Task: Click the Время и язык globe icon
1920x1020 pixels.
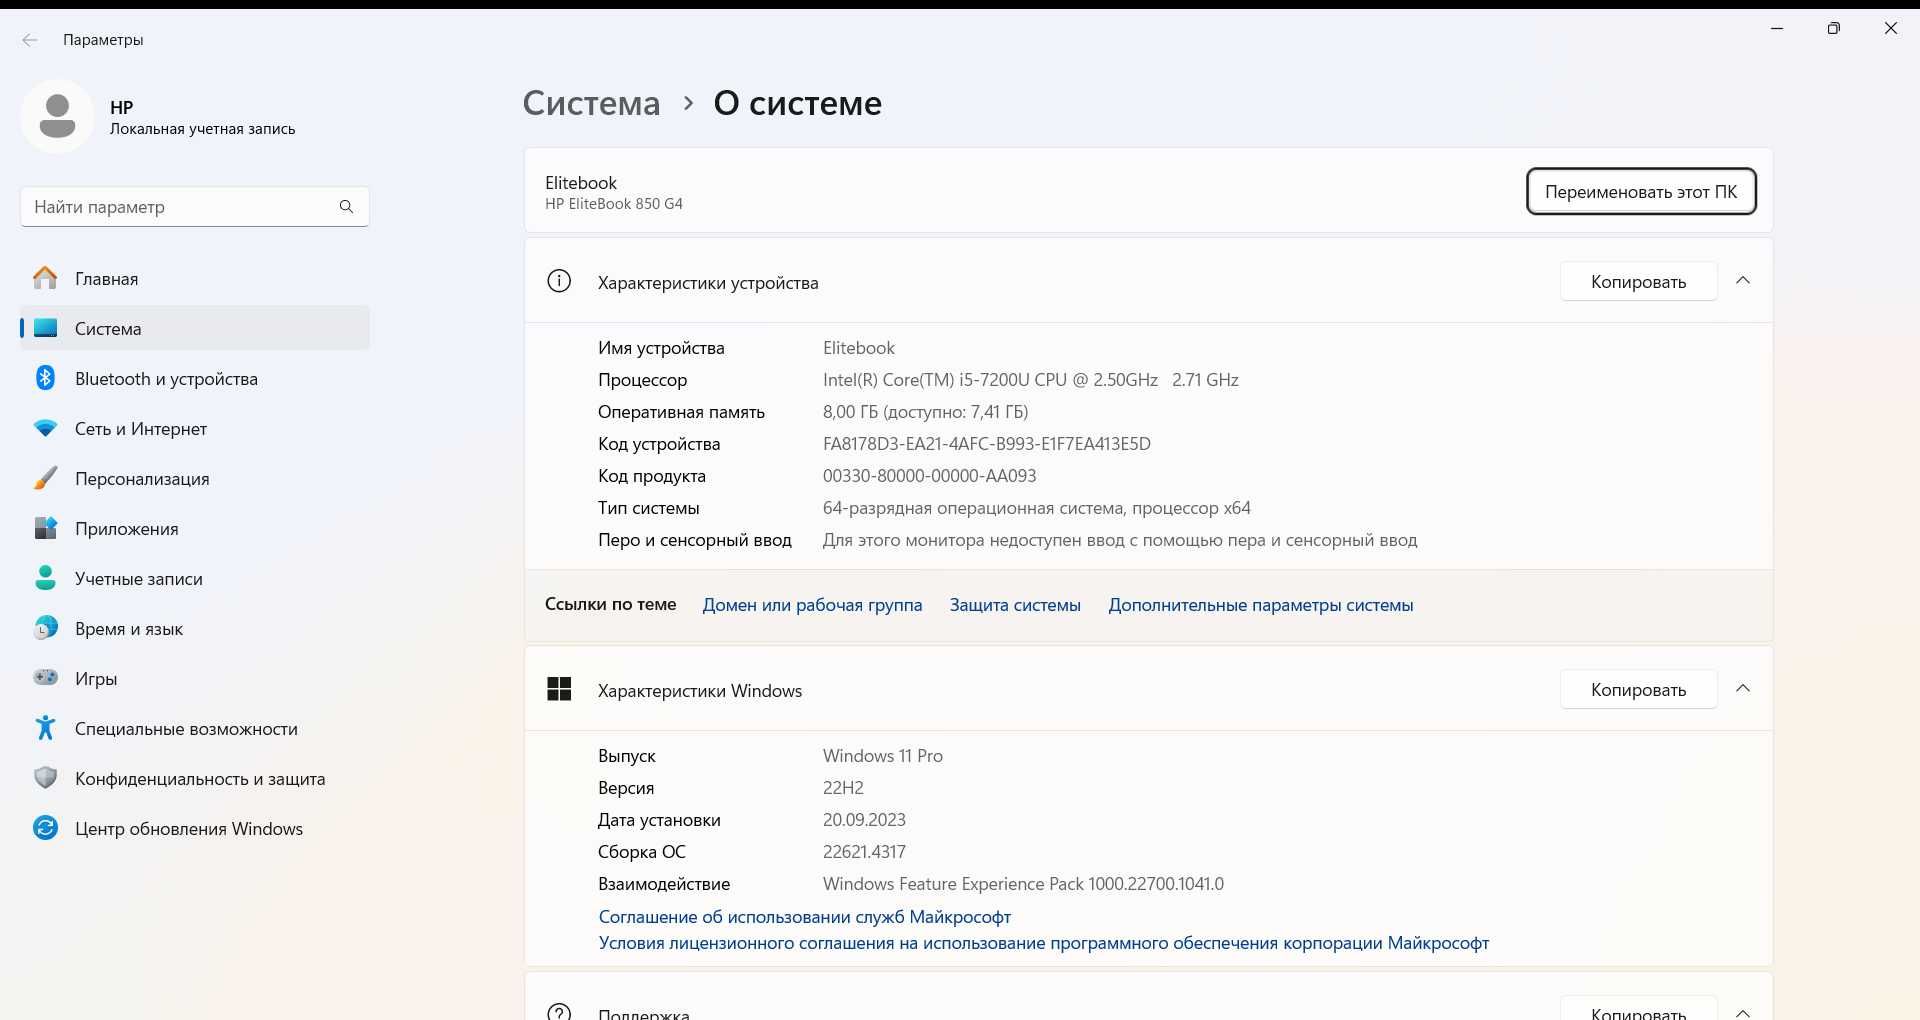Action: click(x=45, y=628)
